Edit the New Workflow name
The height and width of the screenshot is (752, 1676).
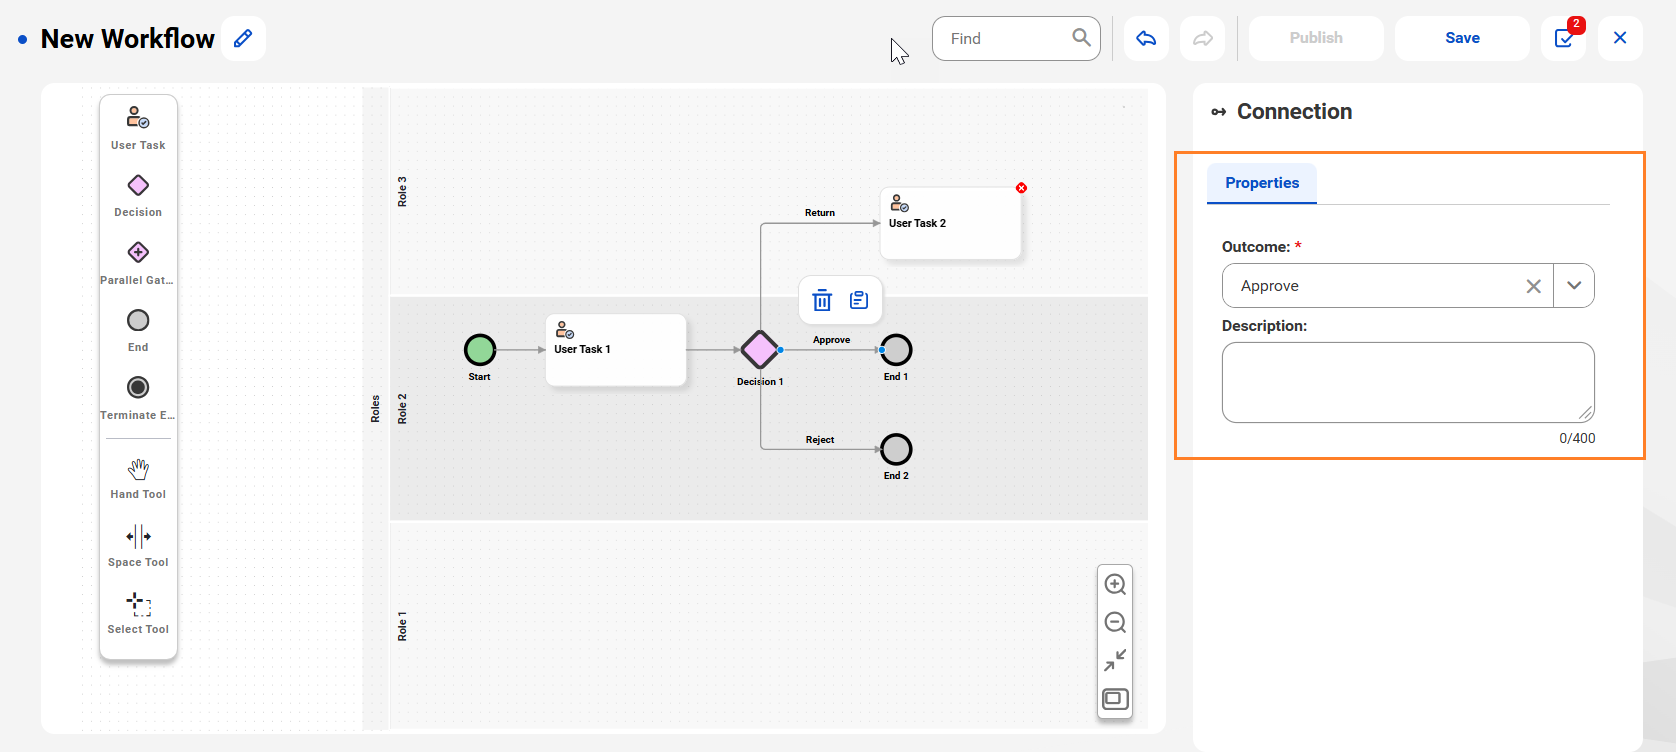pos(243,39)
